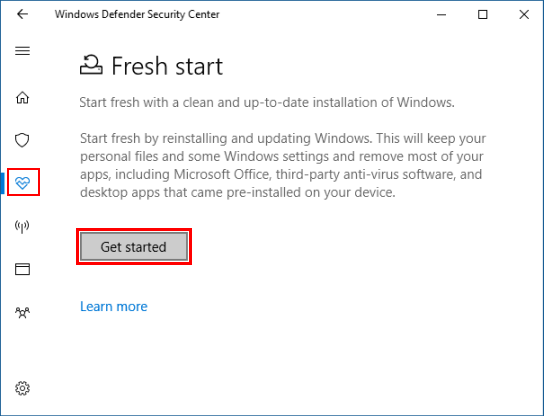Image resolution: width=544 pixels, height=416 pixels.
Task: Click the Fresh start icon beside heading
Action: tap(91, 65)
